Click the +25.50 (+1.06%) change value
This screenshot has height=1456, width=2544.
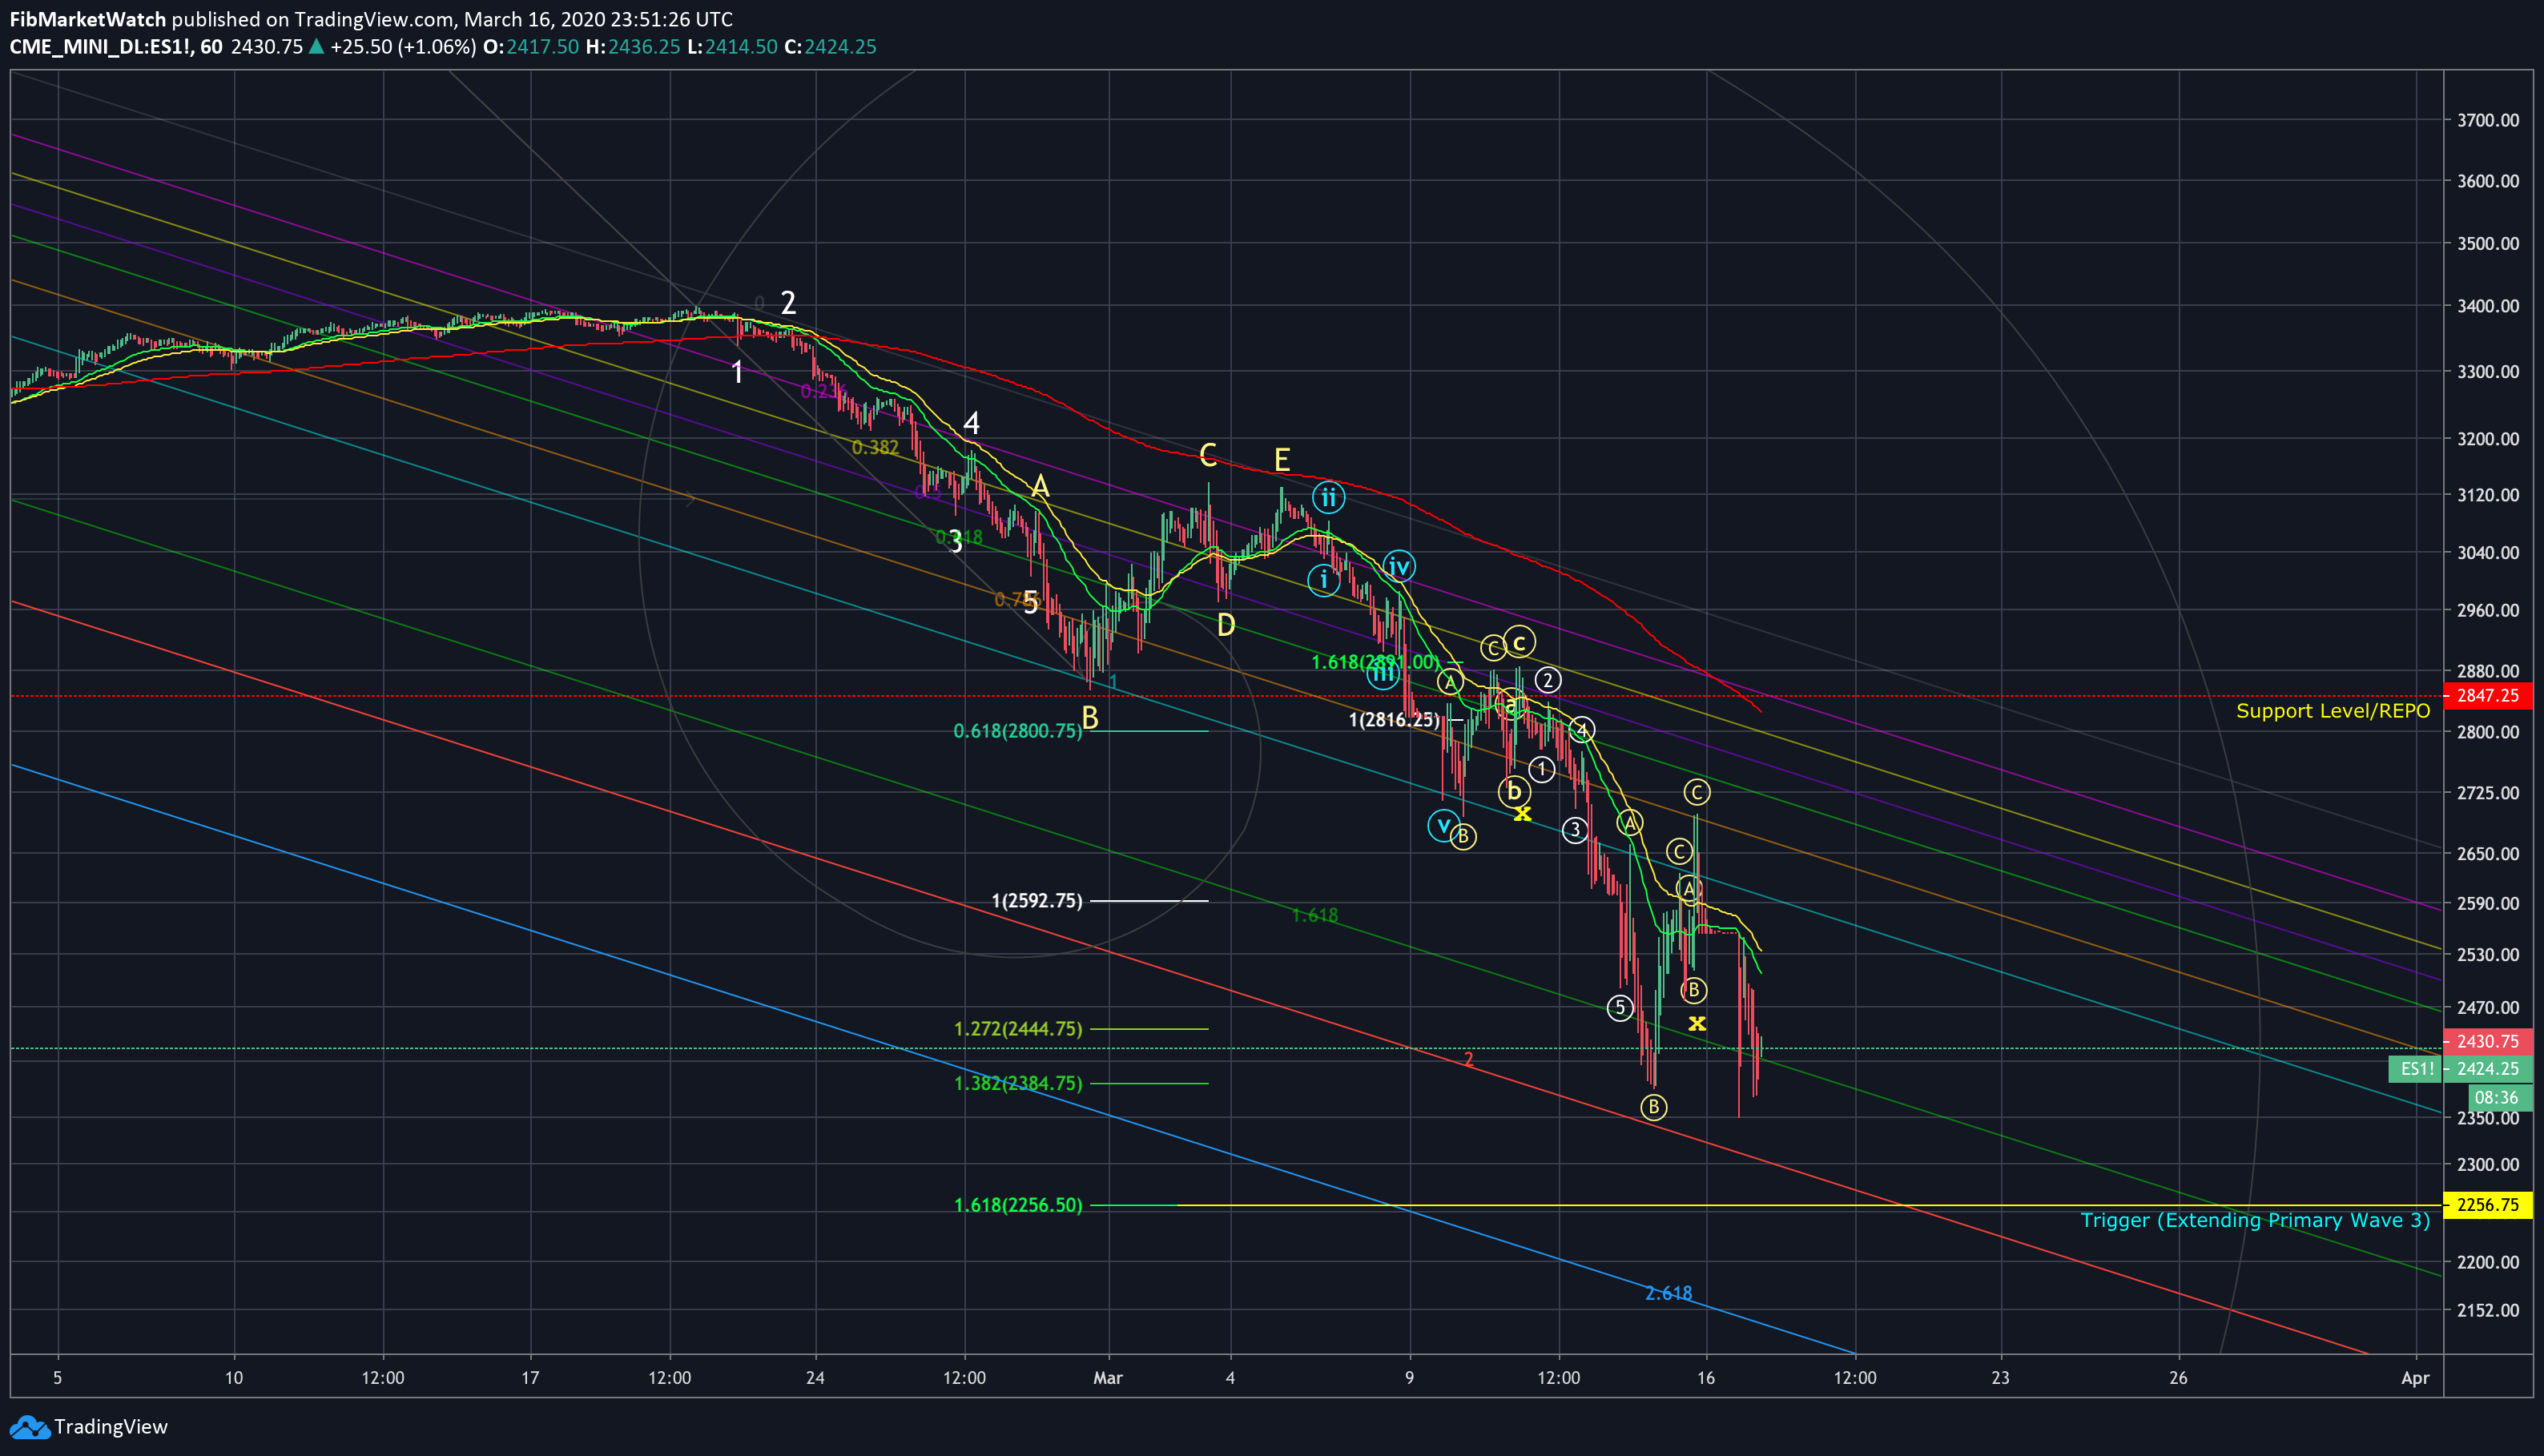click(403, 47)
